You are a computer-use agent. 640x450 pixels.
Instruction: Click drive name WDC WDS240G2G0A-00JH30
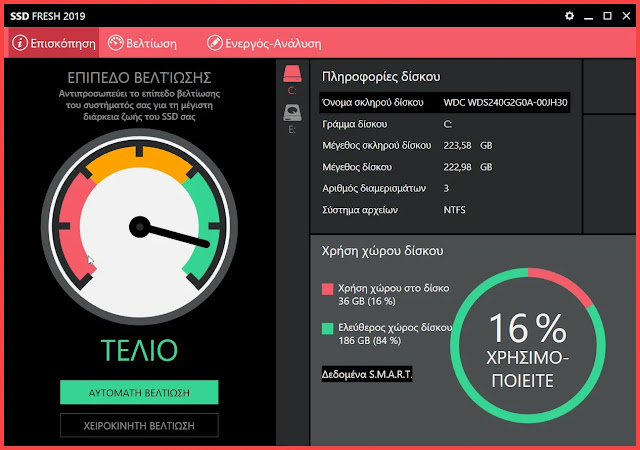click(x=505, y=102)
